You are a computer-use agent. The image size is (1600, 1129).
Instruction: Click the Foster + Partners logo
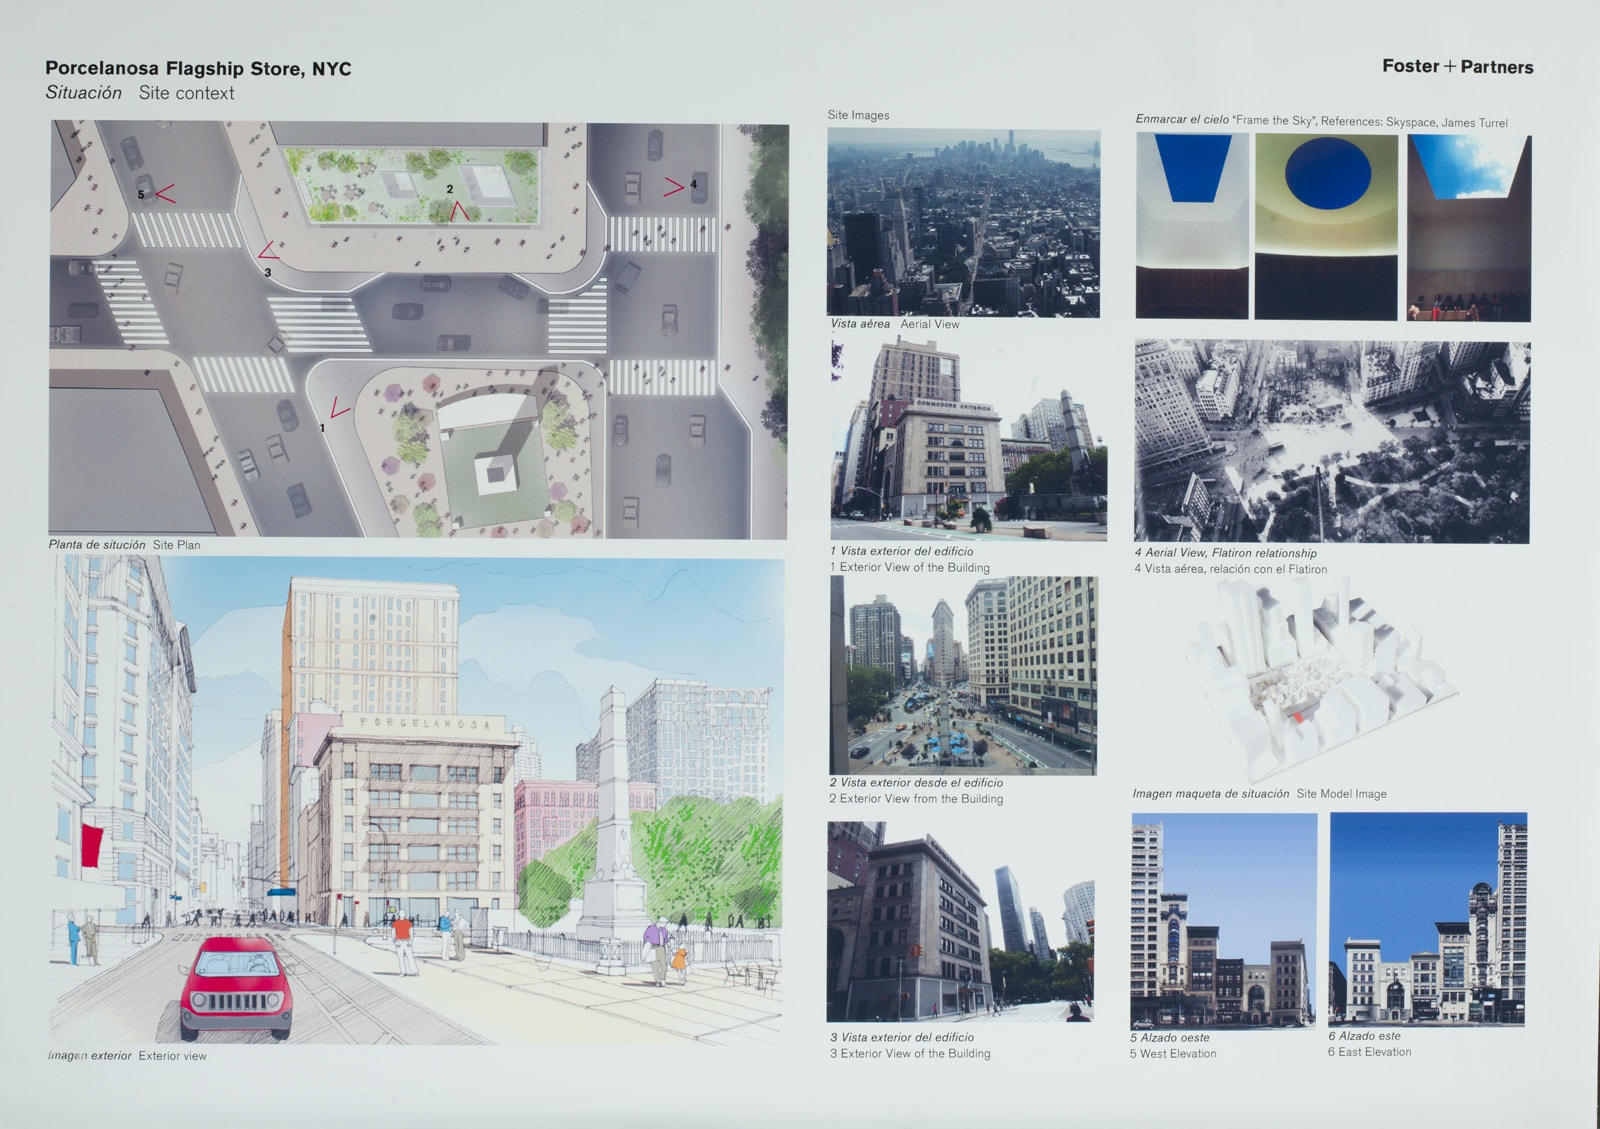point(1457,67)
